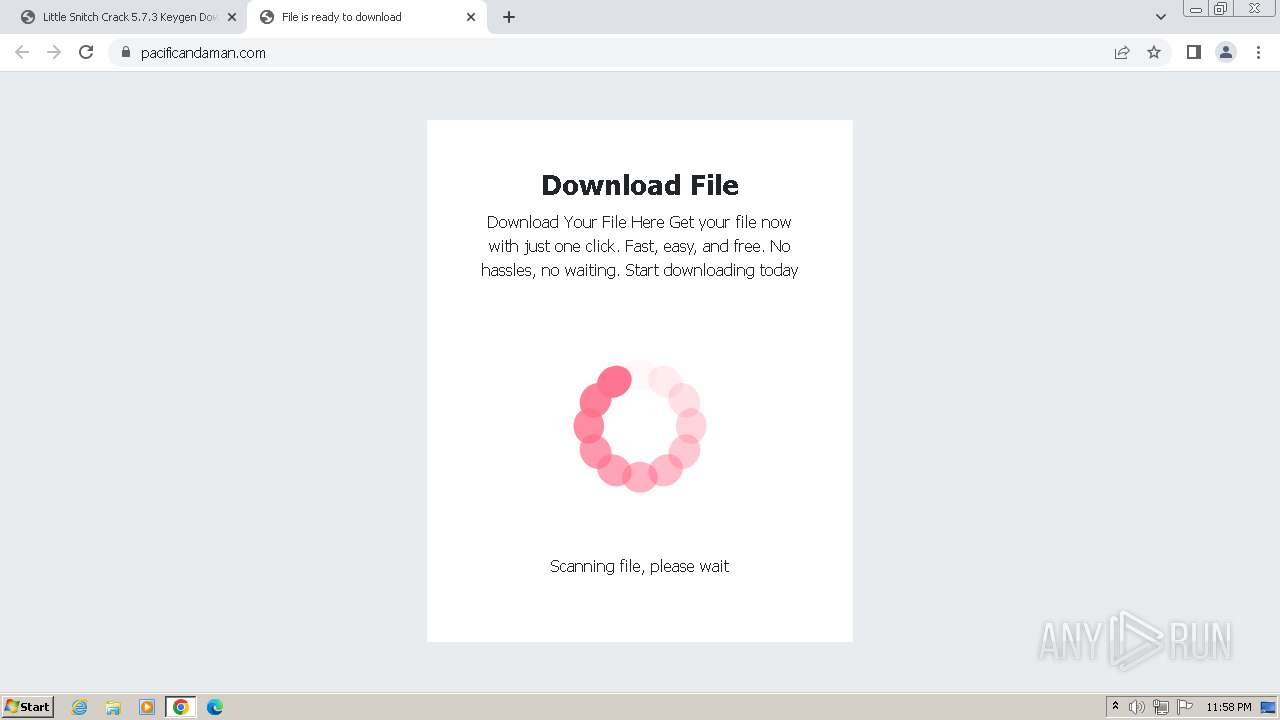Click the Download Your File Here description
The height and width of the screenshot is (720, 1280).
(640, 246)
